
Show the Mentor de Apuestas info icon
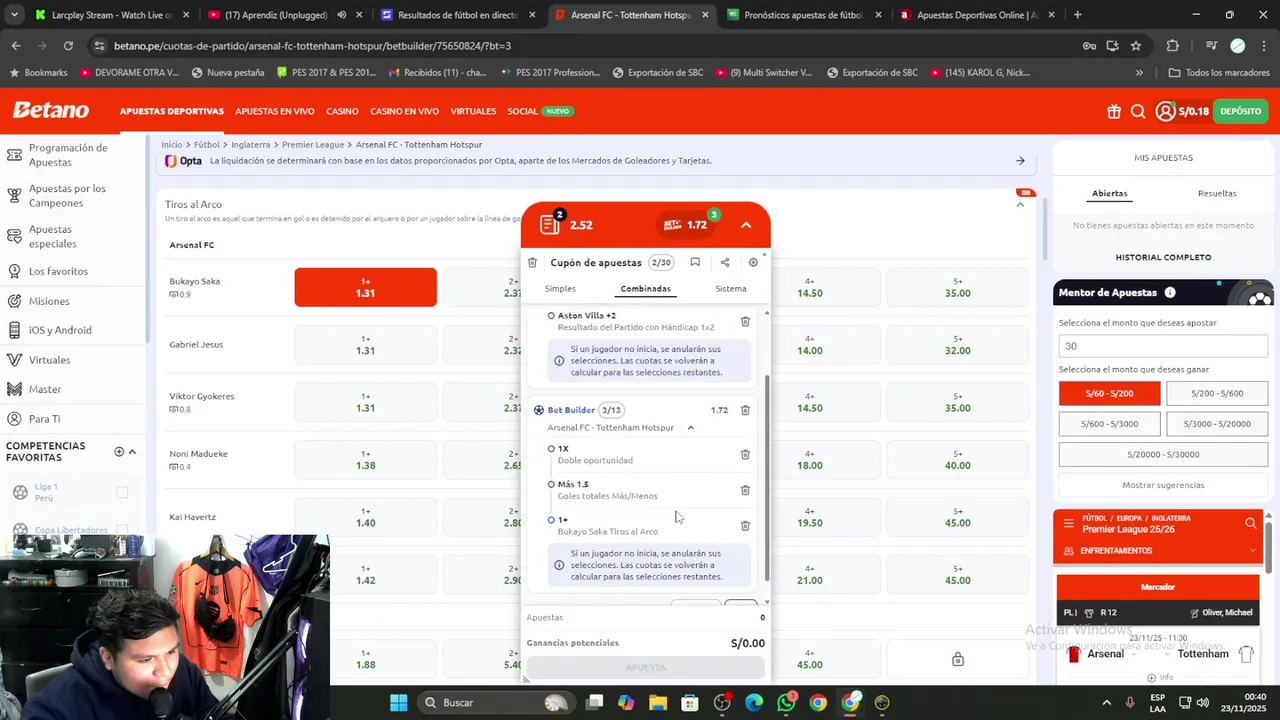[1170, 293]
